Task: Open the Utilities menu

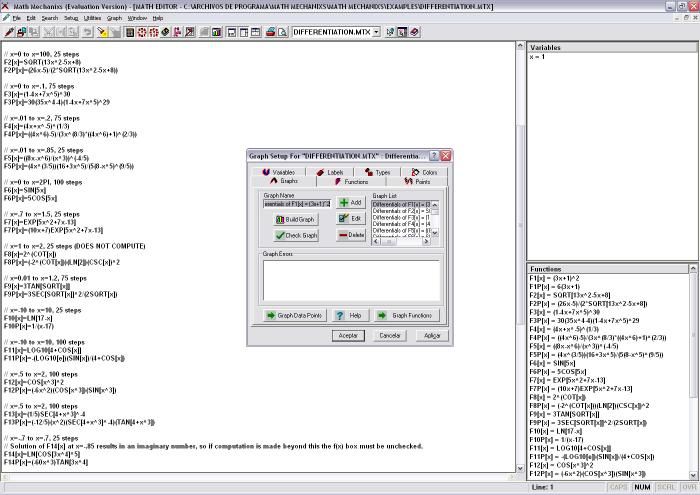Action: [92, 18]
